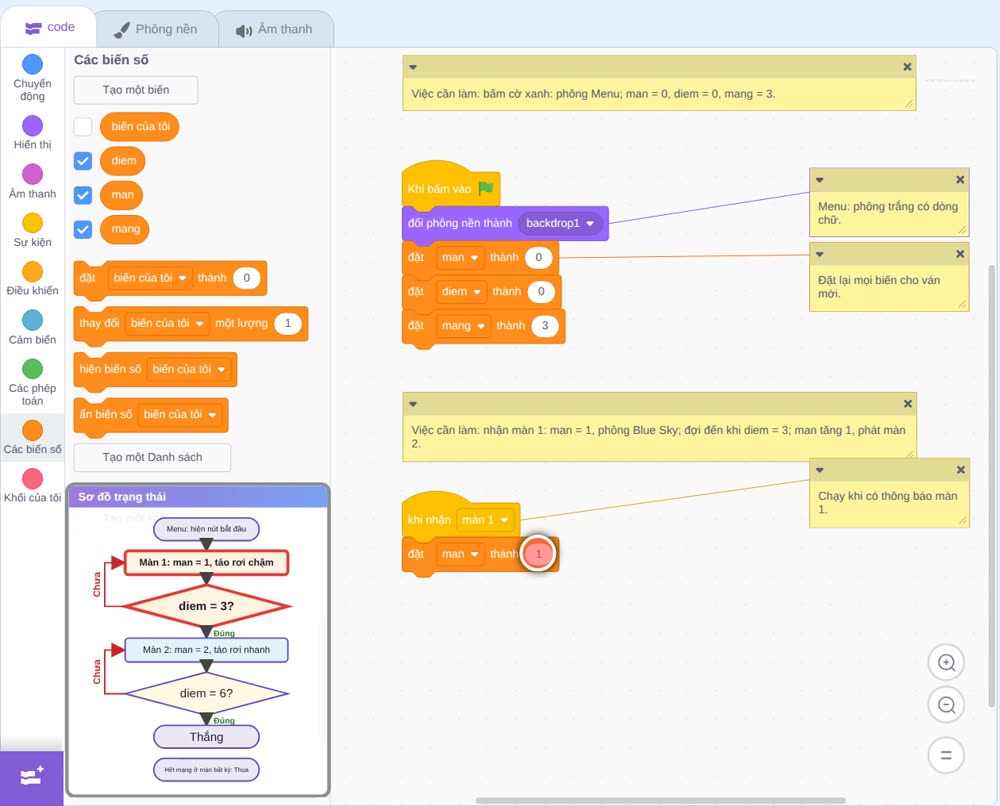Screen dimensions: 1000x806
Task: Select the Âm thanh category circle
Action: point(33,174)
